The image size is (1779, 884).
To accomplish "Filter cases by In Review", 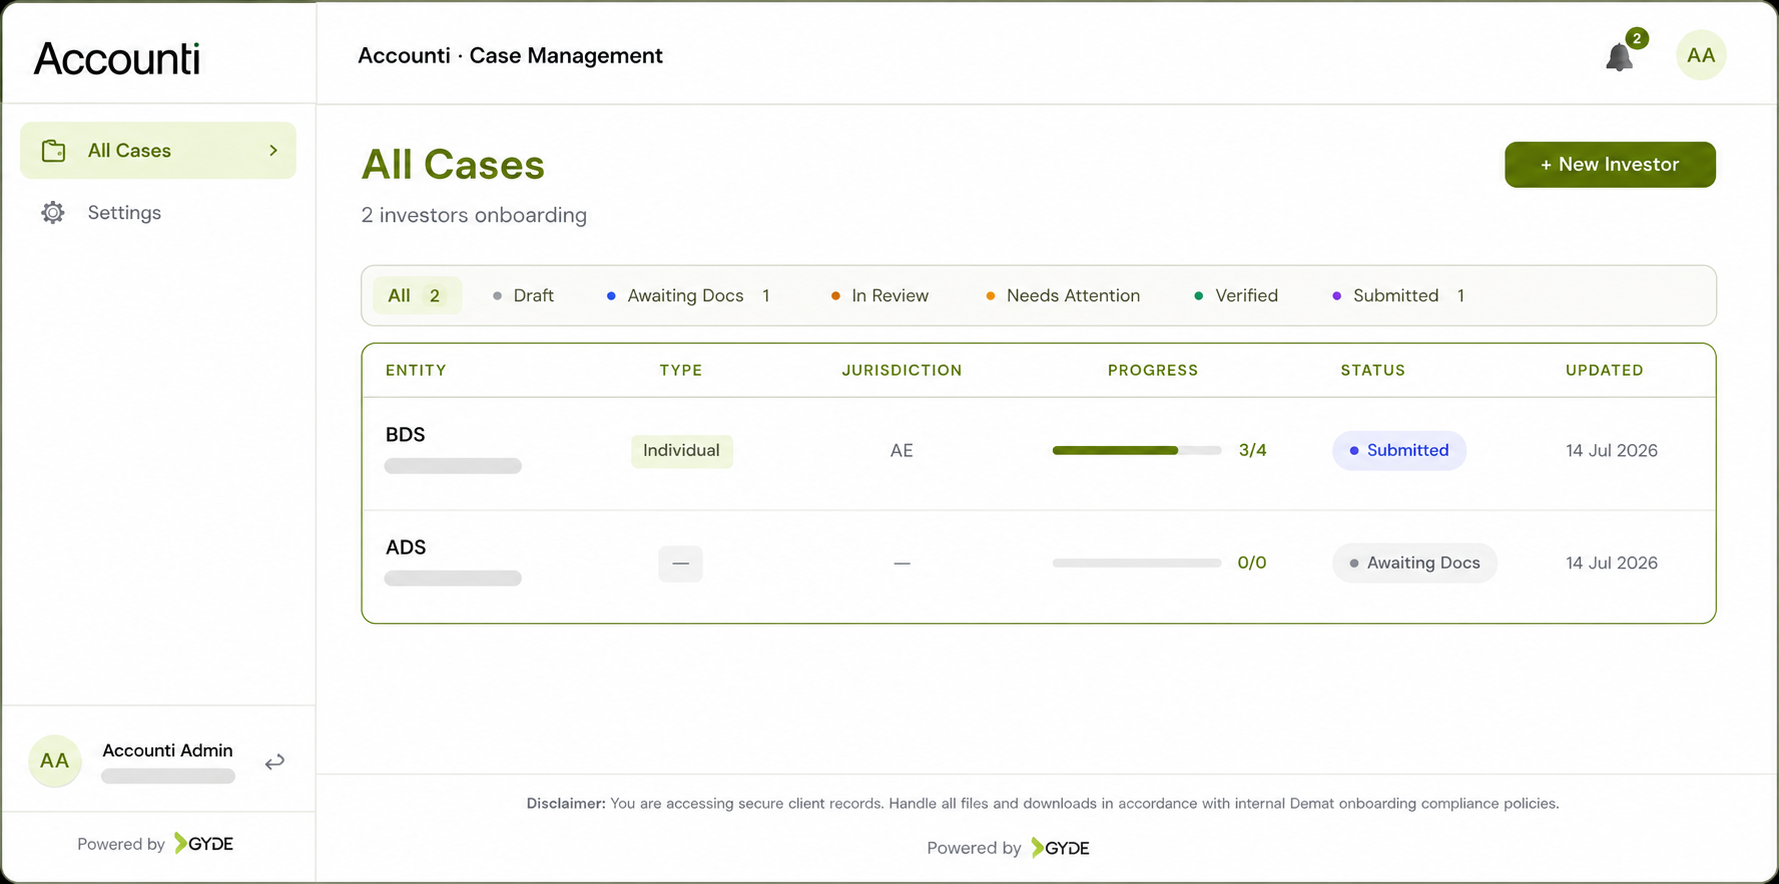I will 880,295.
